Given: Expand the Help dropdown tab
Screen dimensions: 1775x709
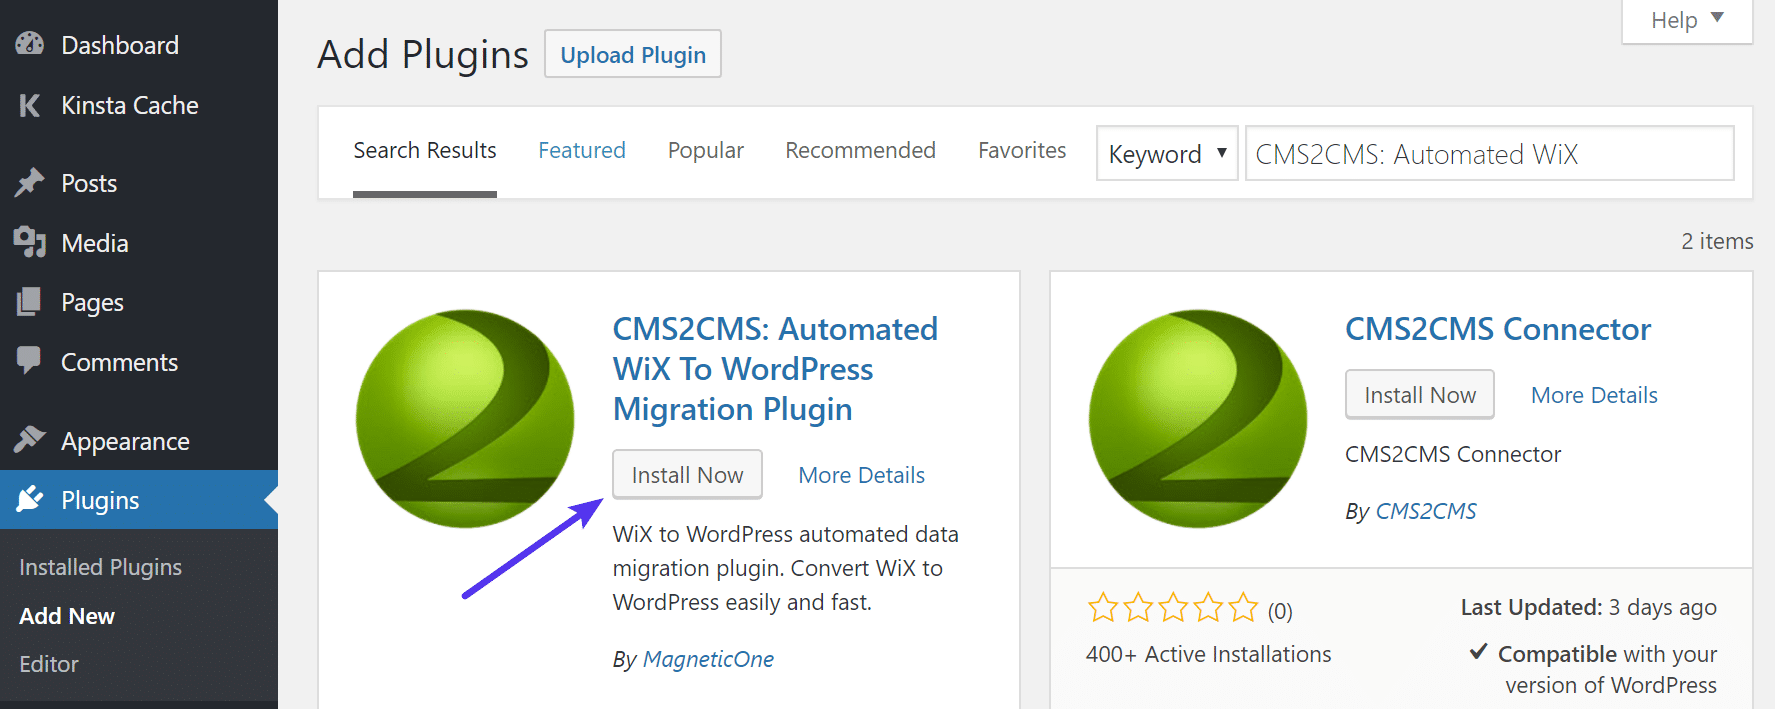Looking at the screenshot, I should pyautogui.click(x=1687, y=20).
